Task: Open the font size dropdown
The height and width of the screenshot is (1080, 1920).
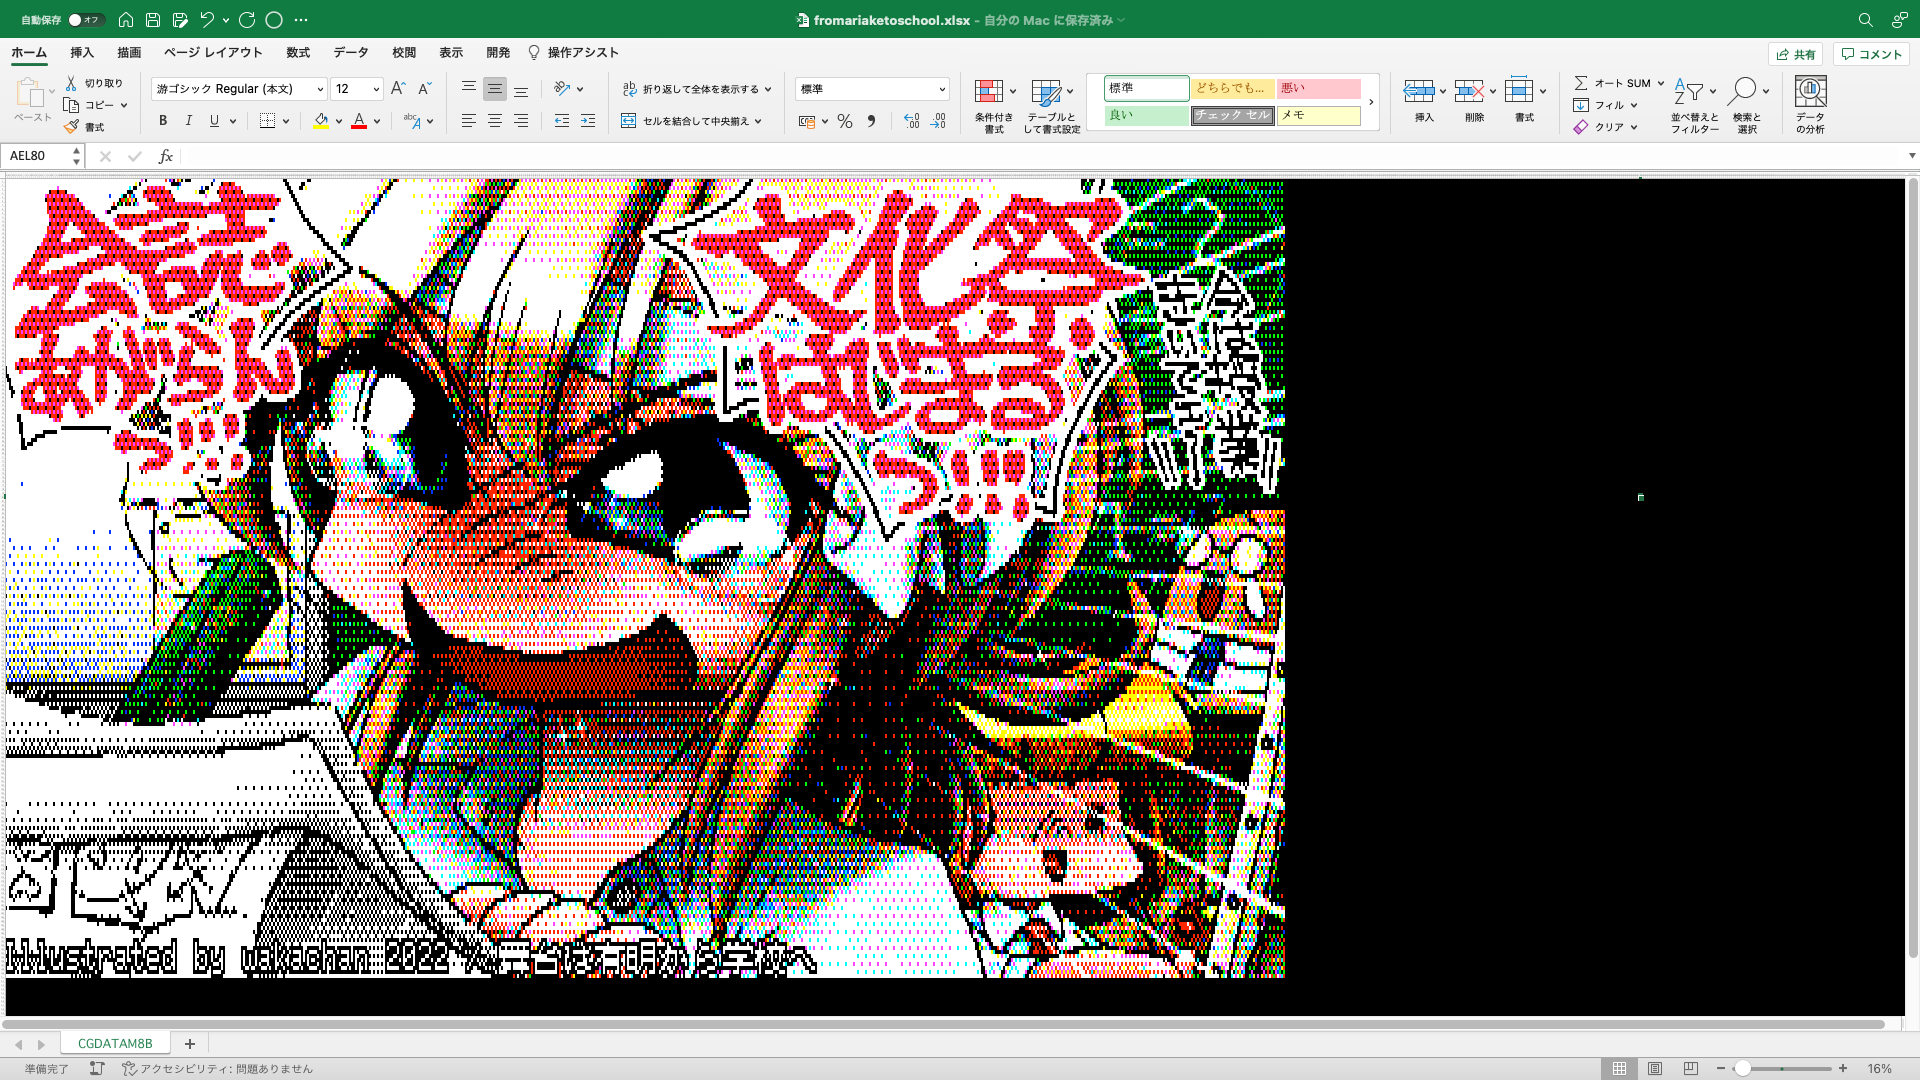Action: [x=376, y=89]
